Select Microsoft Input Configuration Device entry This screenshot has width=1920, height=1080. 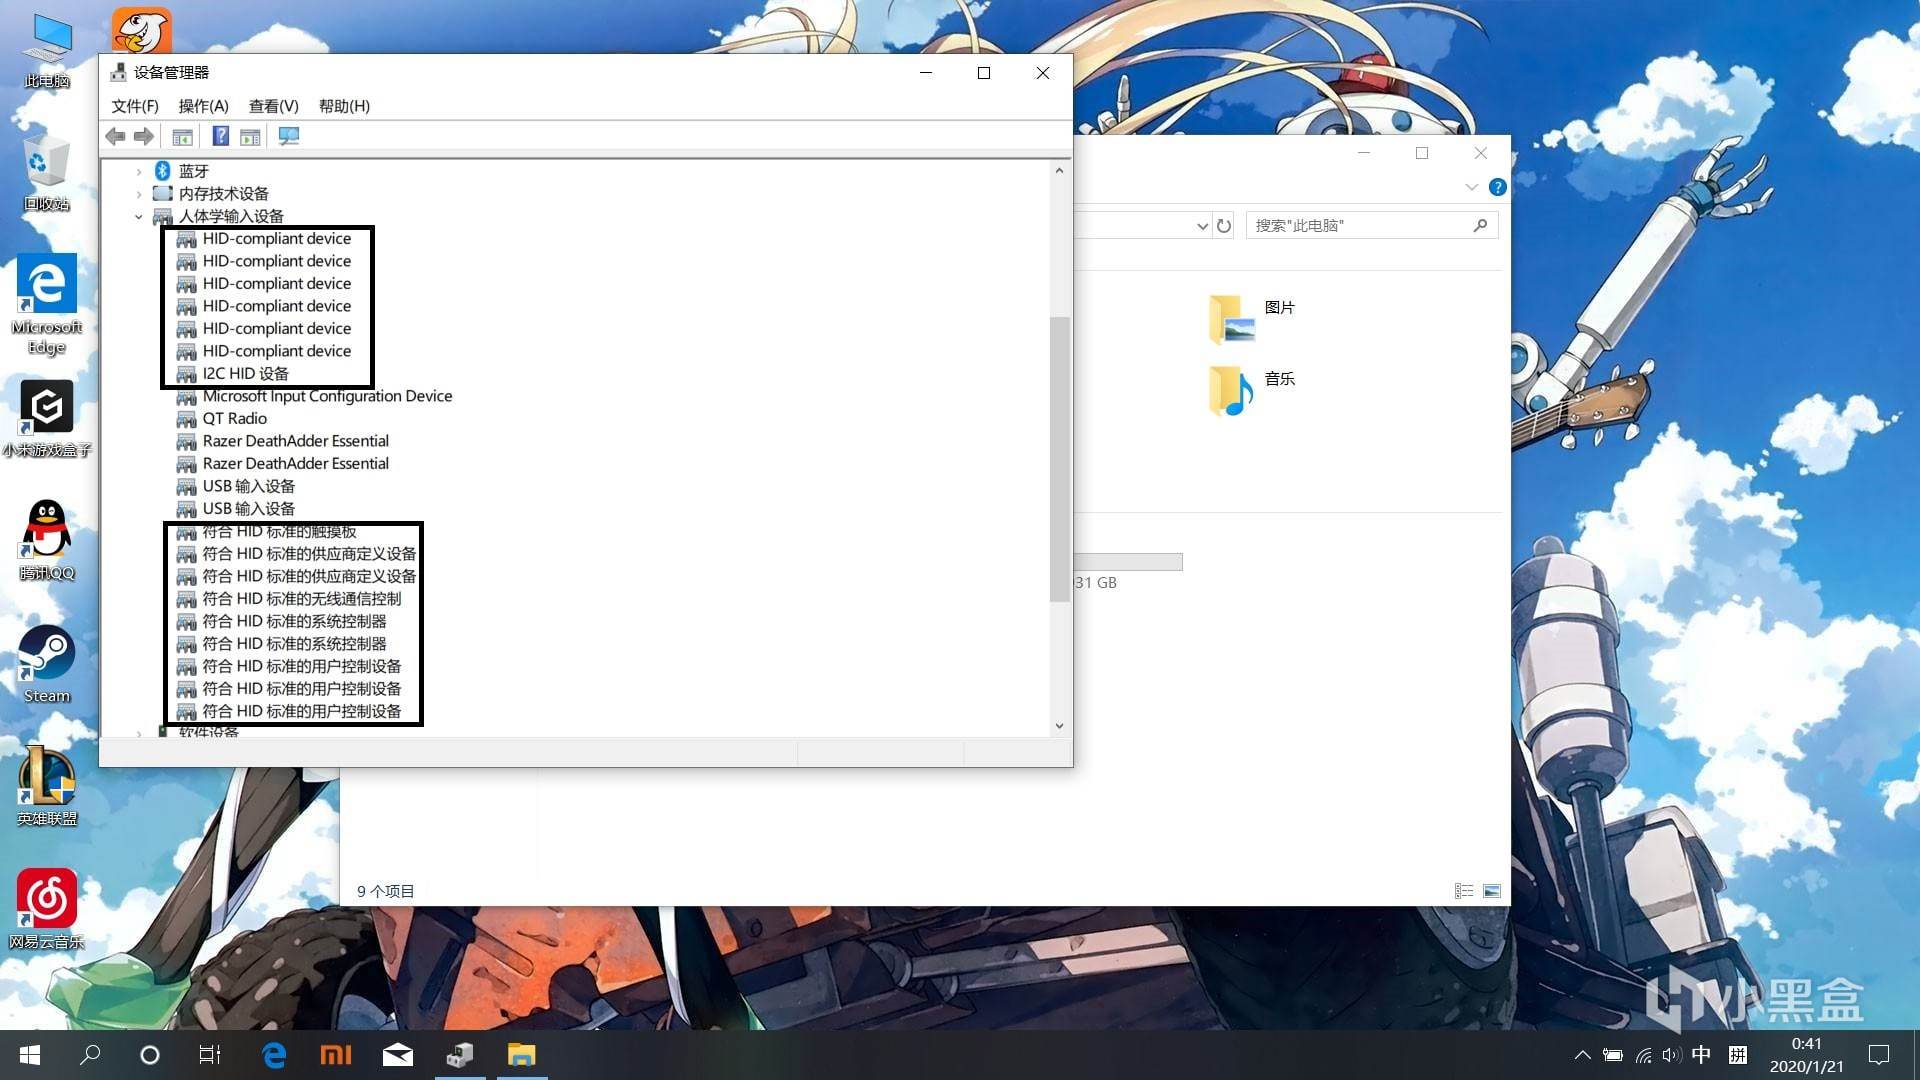(327, 396)
